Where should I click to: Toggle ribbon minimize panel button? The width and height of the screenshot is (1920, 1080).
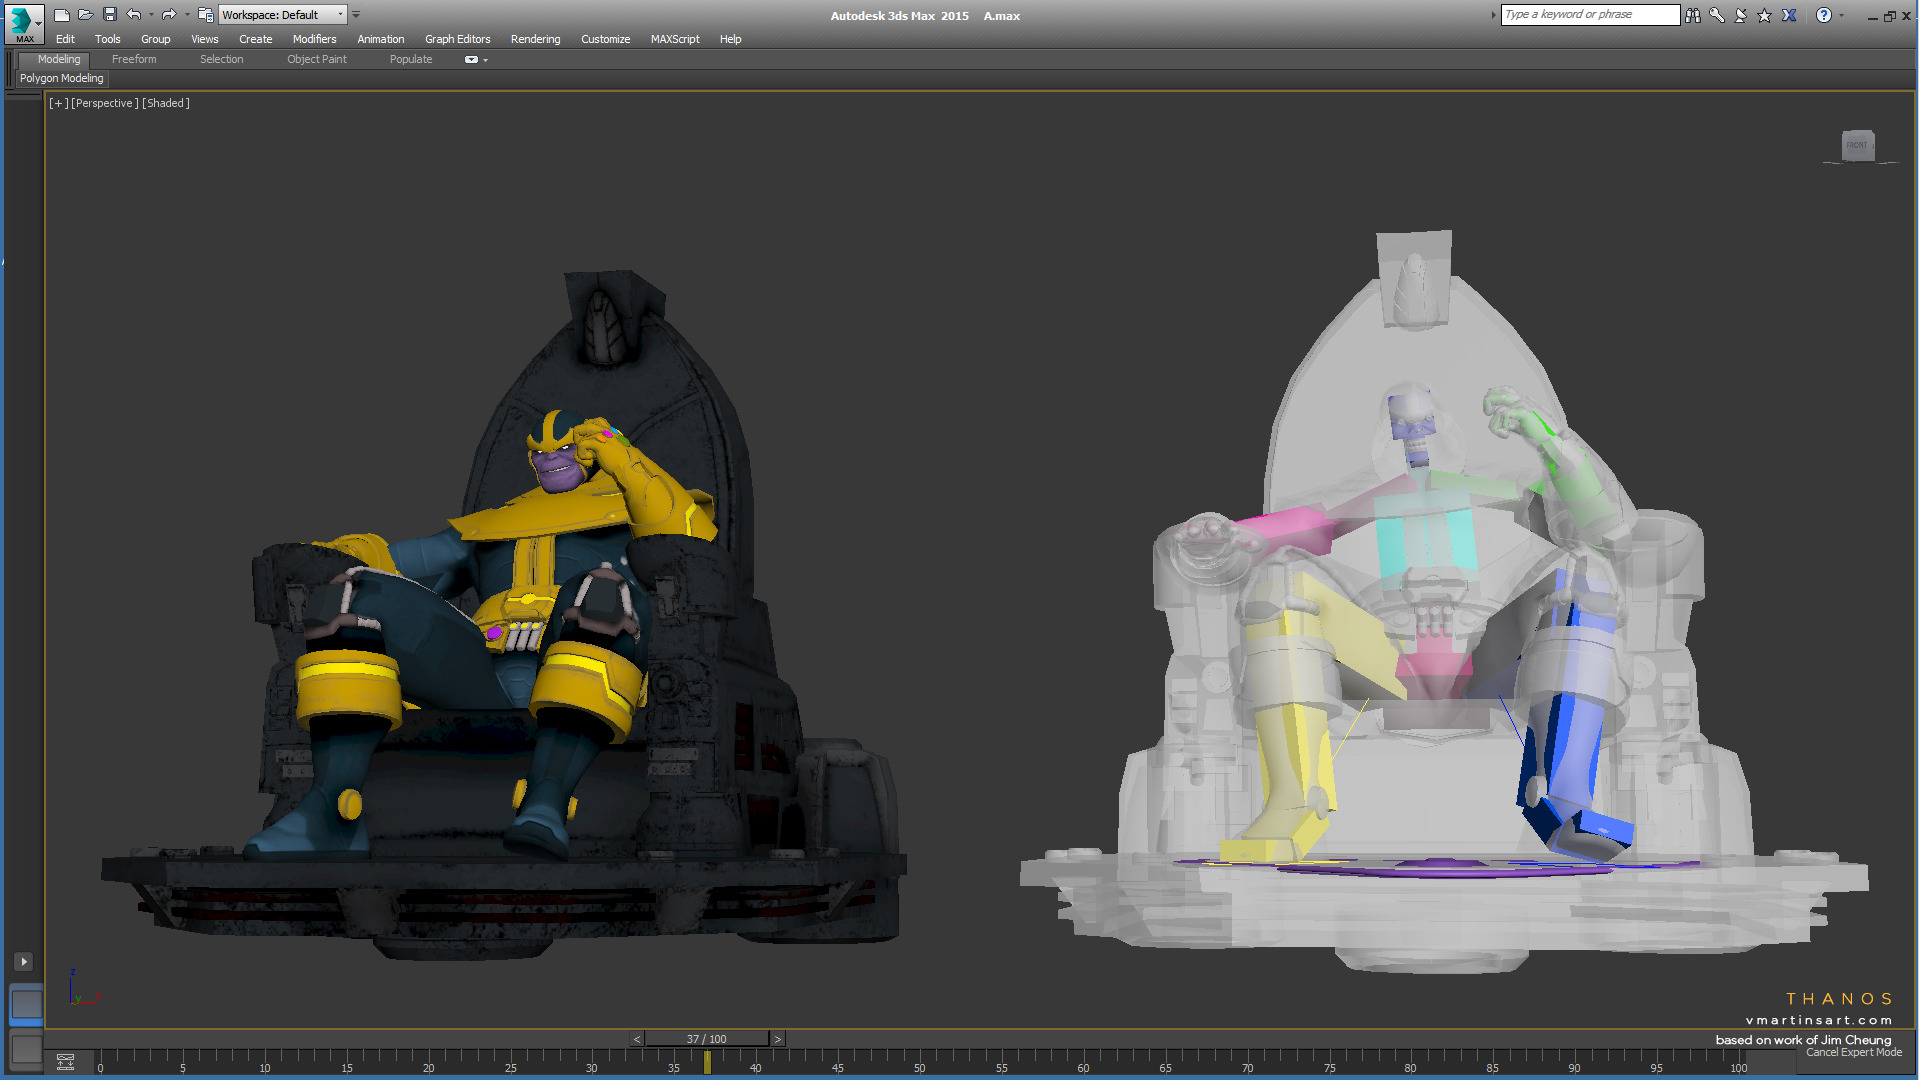click(471, 60)
